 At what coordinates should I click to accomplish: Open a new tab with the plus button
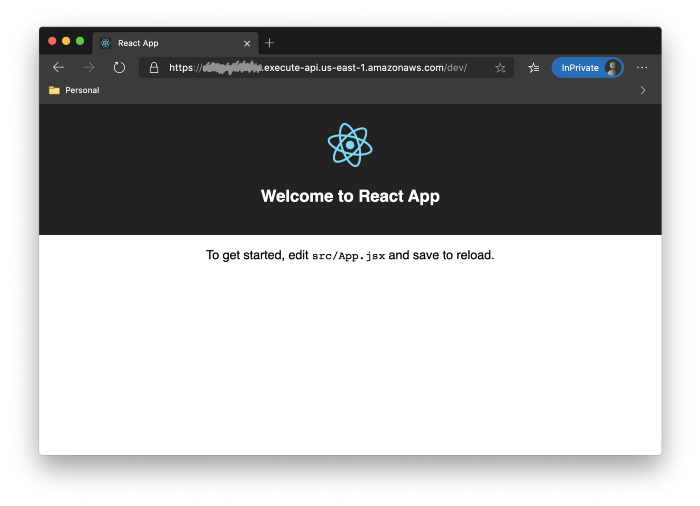coord(269,43)
